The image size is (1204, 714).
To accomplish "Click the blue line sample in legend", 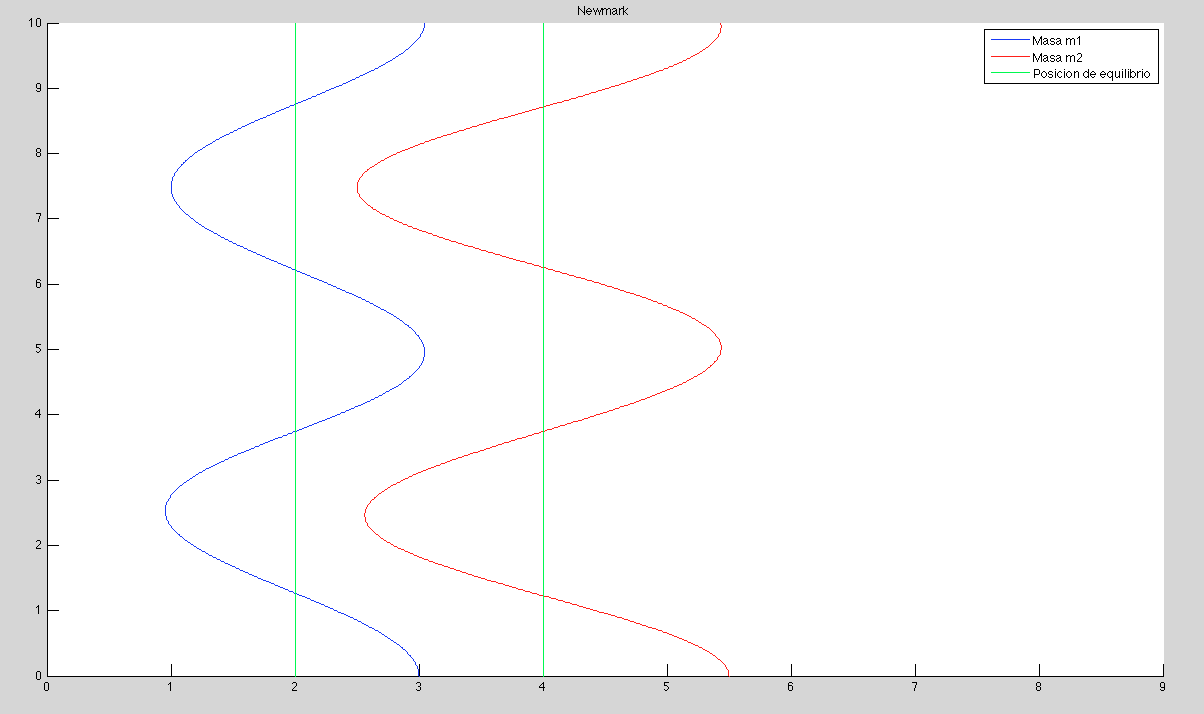I will pos(1008,41).
